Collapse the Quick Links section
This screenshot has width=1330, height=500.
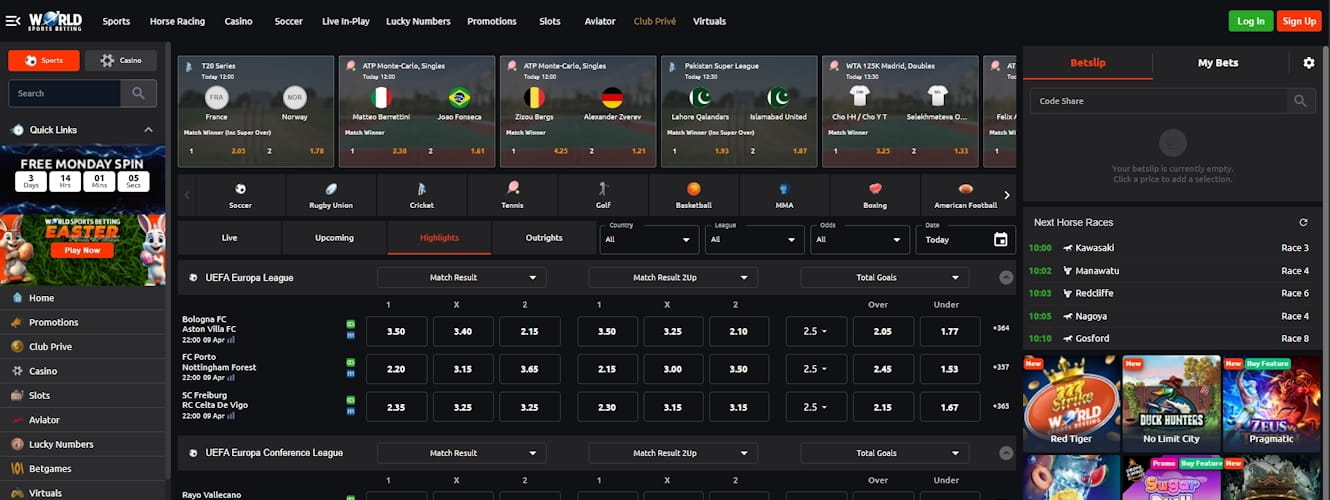click(148, 130)
